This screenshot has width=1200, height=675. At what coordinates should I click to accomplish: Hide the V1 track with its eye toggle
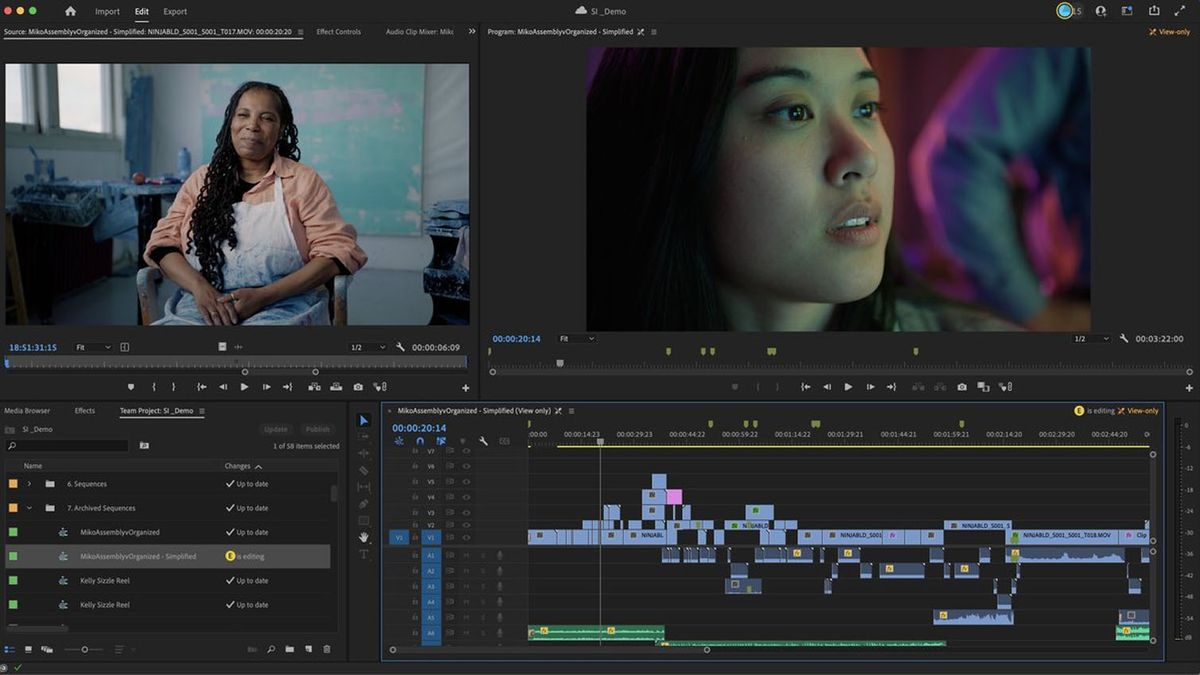coord(466,537)
